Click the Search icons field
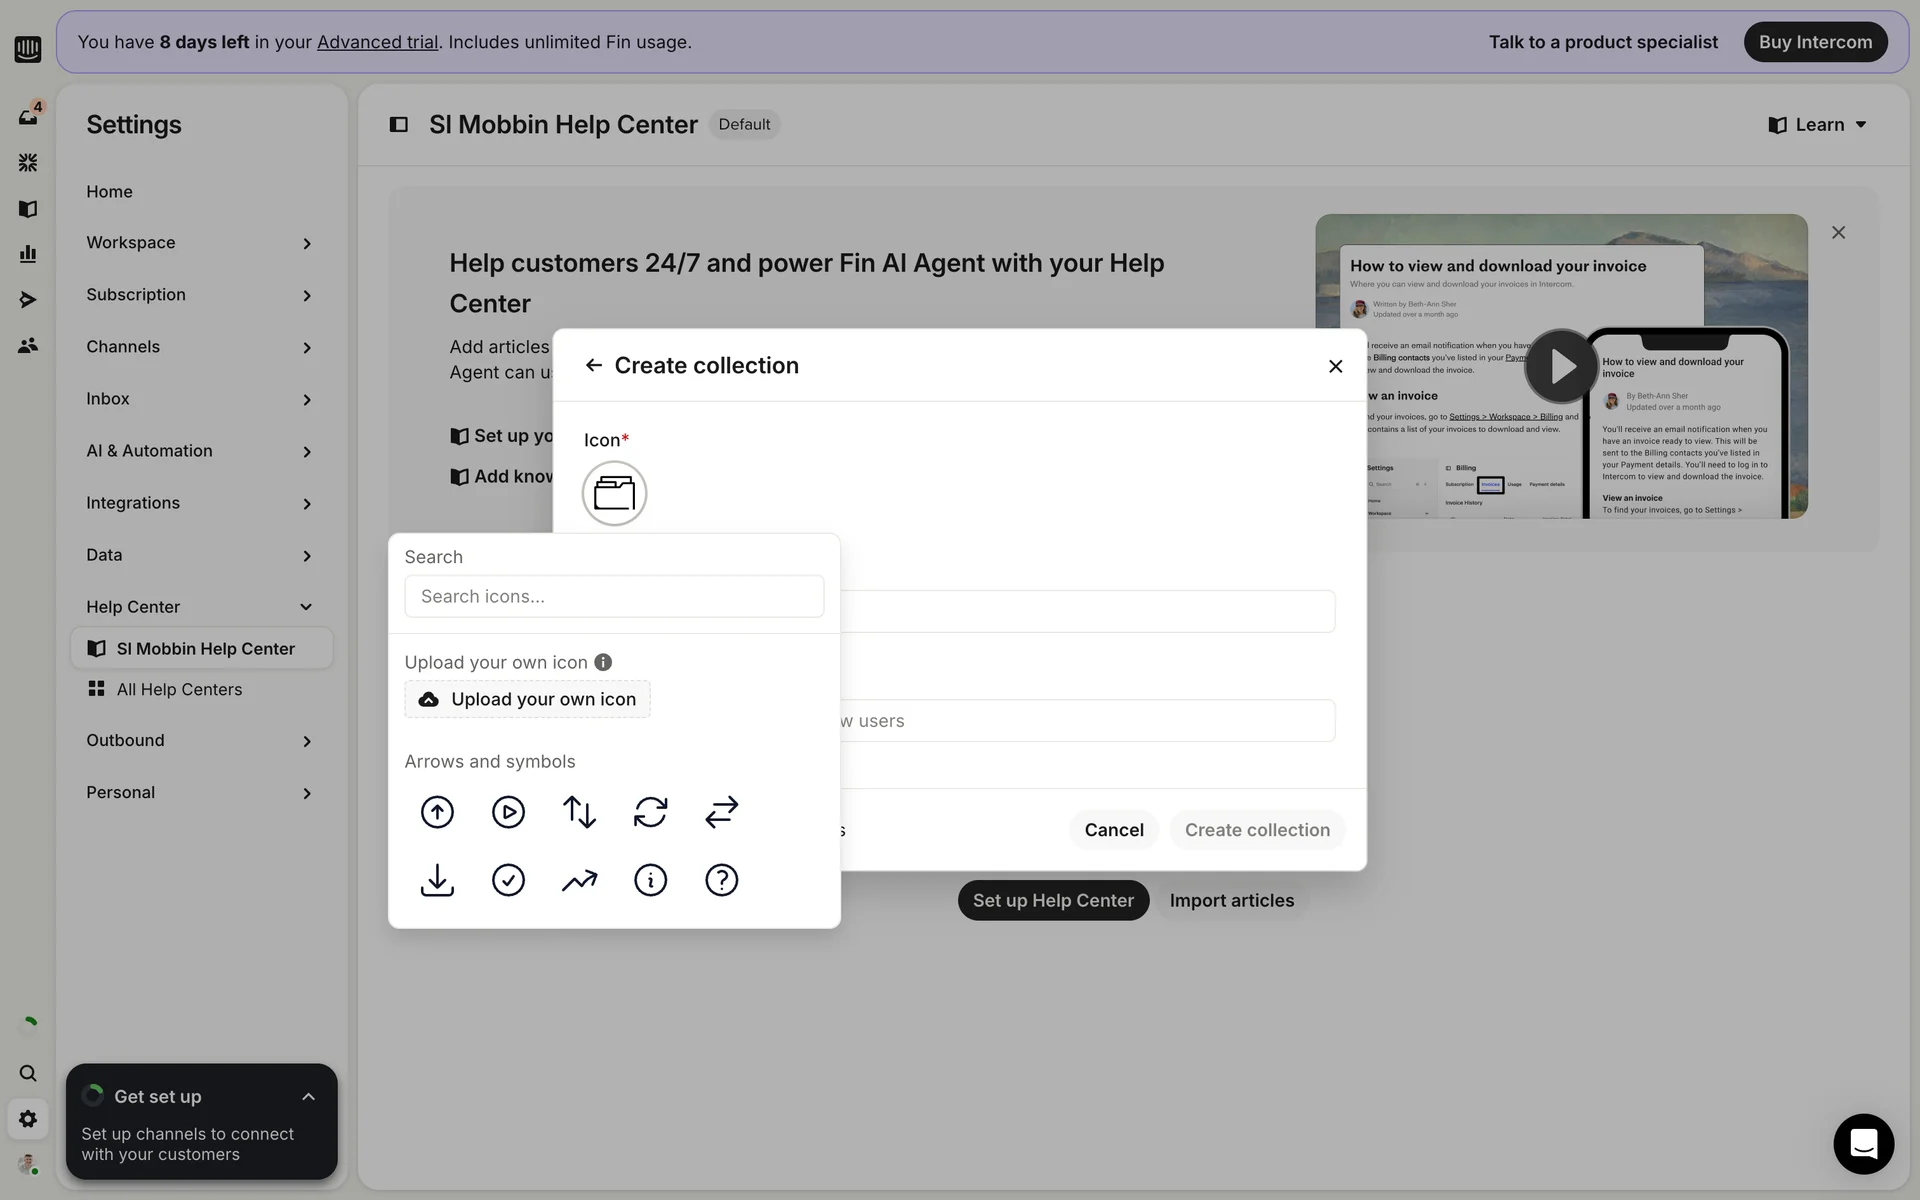1920x1200 pixels. 614,596
